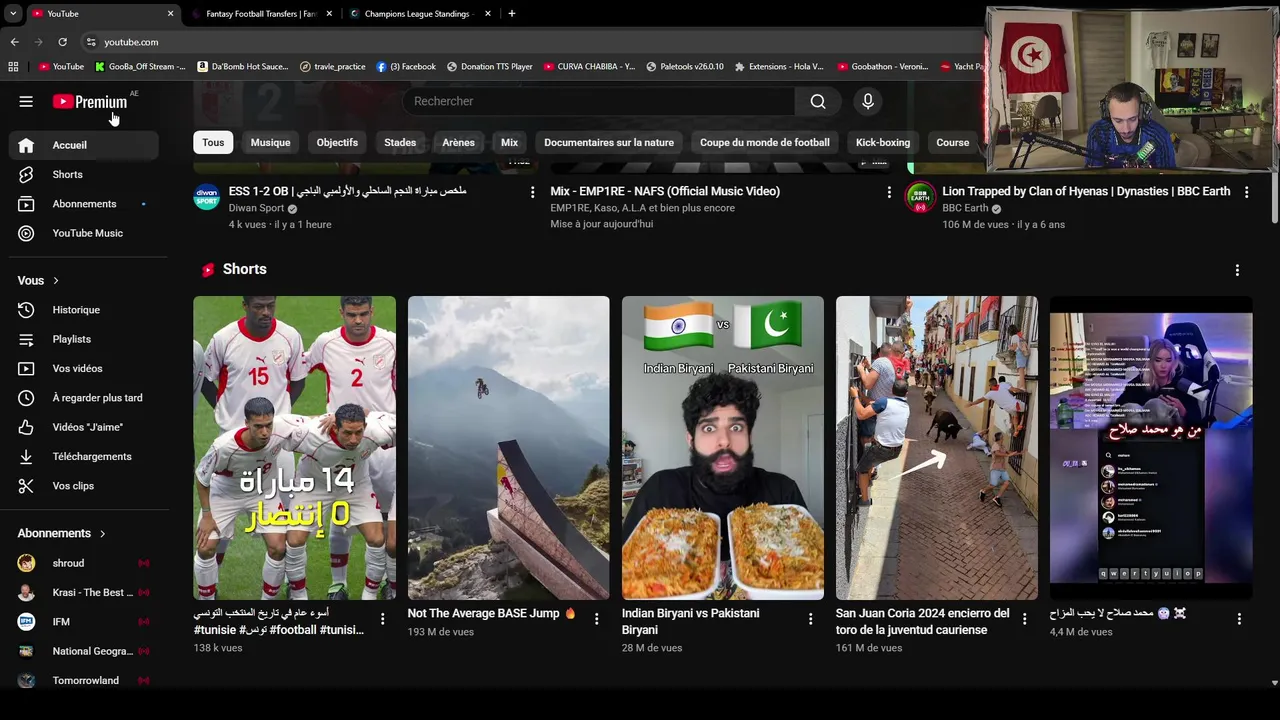The width and height of the screenshot is (1280, 720).
Task: Open IFM channel subscription
Action: click(x=85, y=622)
